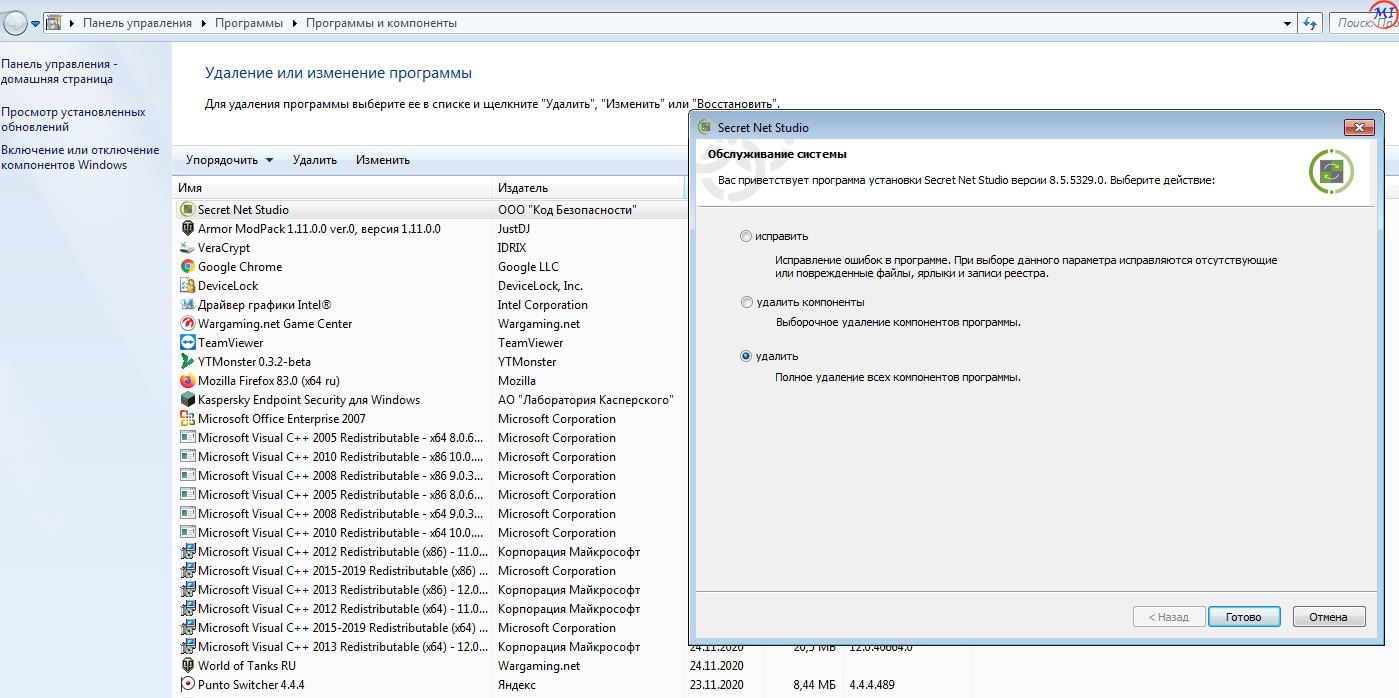Image resolution: width=1399 pixels, height=698 pixels.
Task: Open "Панель управления - домашняя страница" link
Action: 59,72
